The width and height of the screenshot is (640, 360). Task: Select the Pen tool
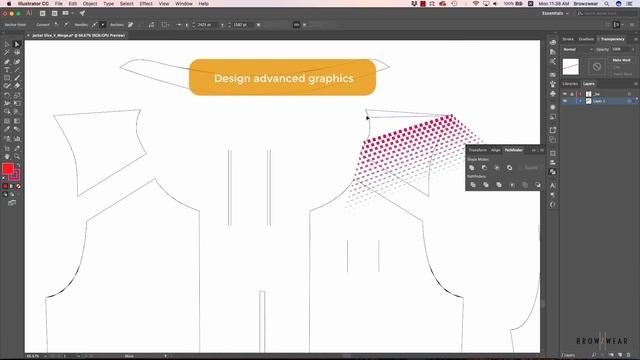[7, 62]
